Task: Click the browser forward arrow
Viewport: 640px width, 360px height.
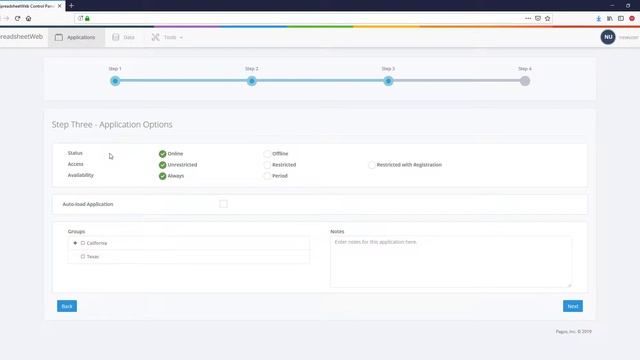Action: 6,18
